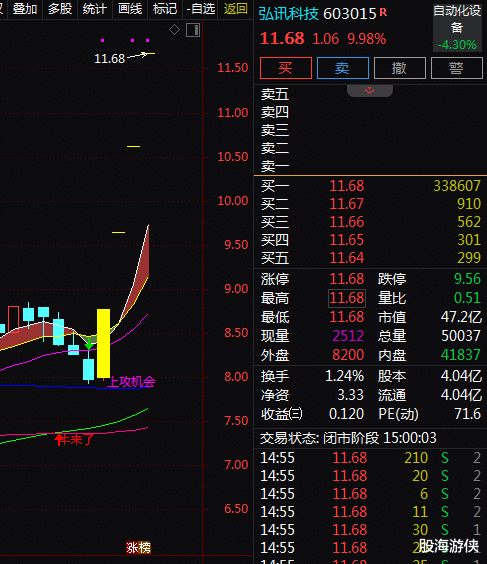Click the 买五 price 11.64
Screen dimensions: 487x564
347,258
